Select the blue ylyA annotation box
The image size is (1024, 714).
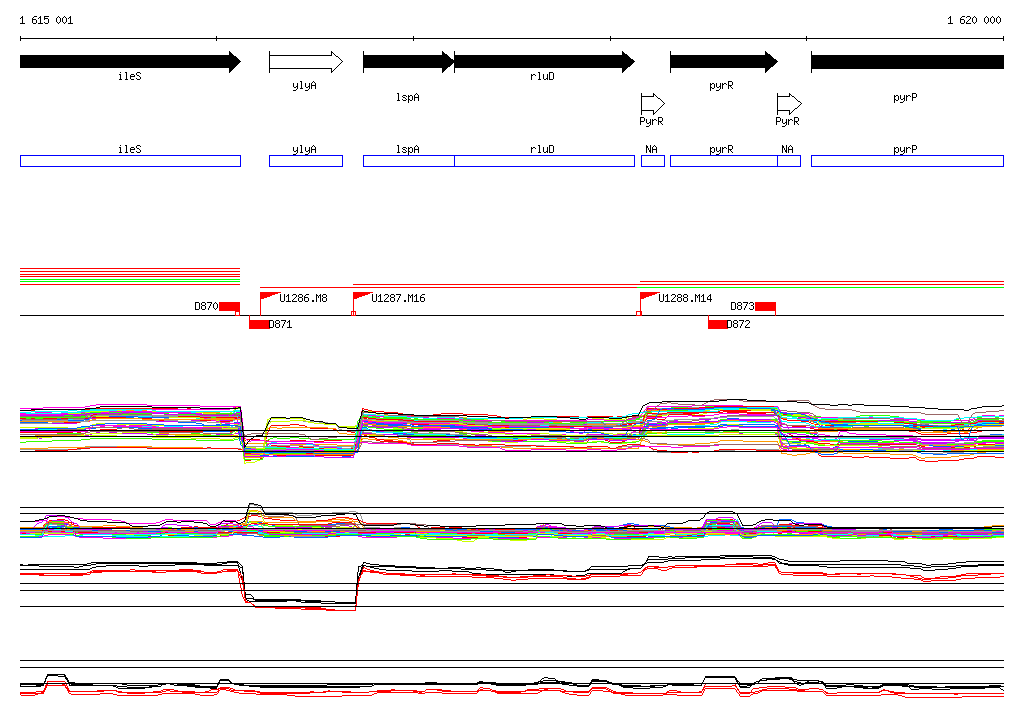pyautogui.click(x=306, y=161)
